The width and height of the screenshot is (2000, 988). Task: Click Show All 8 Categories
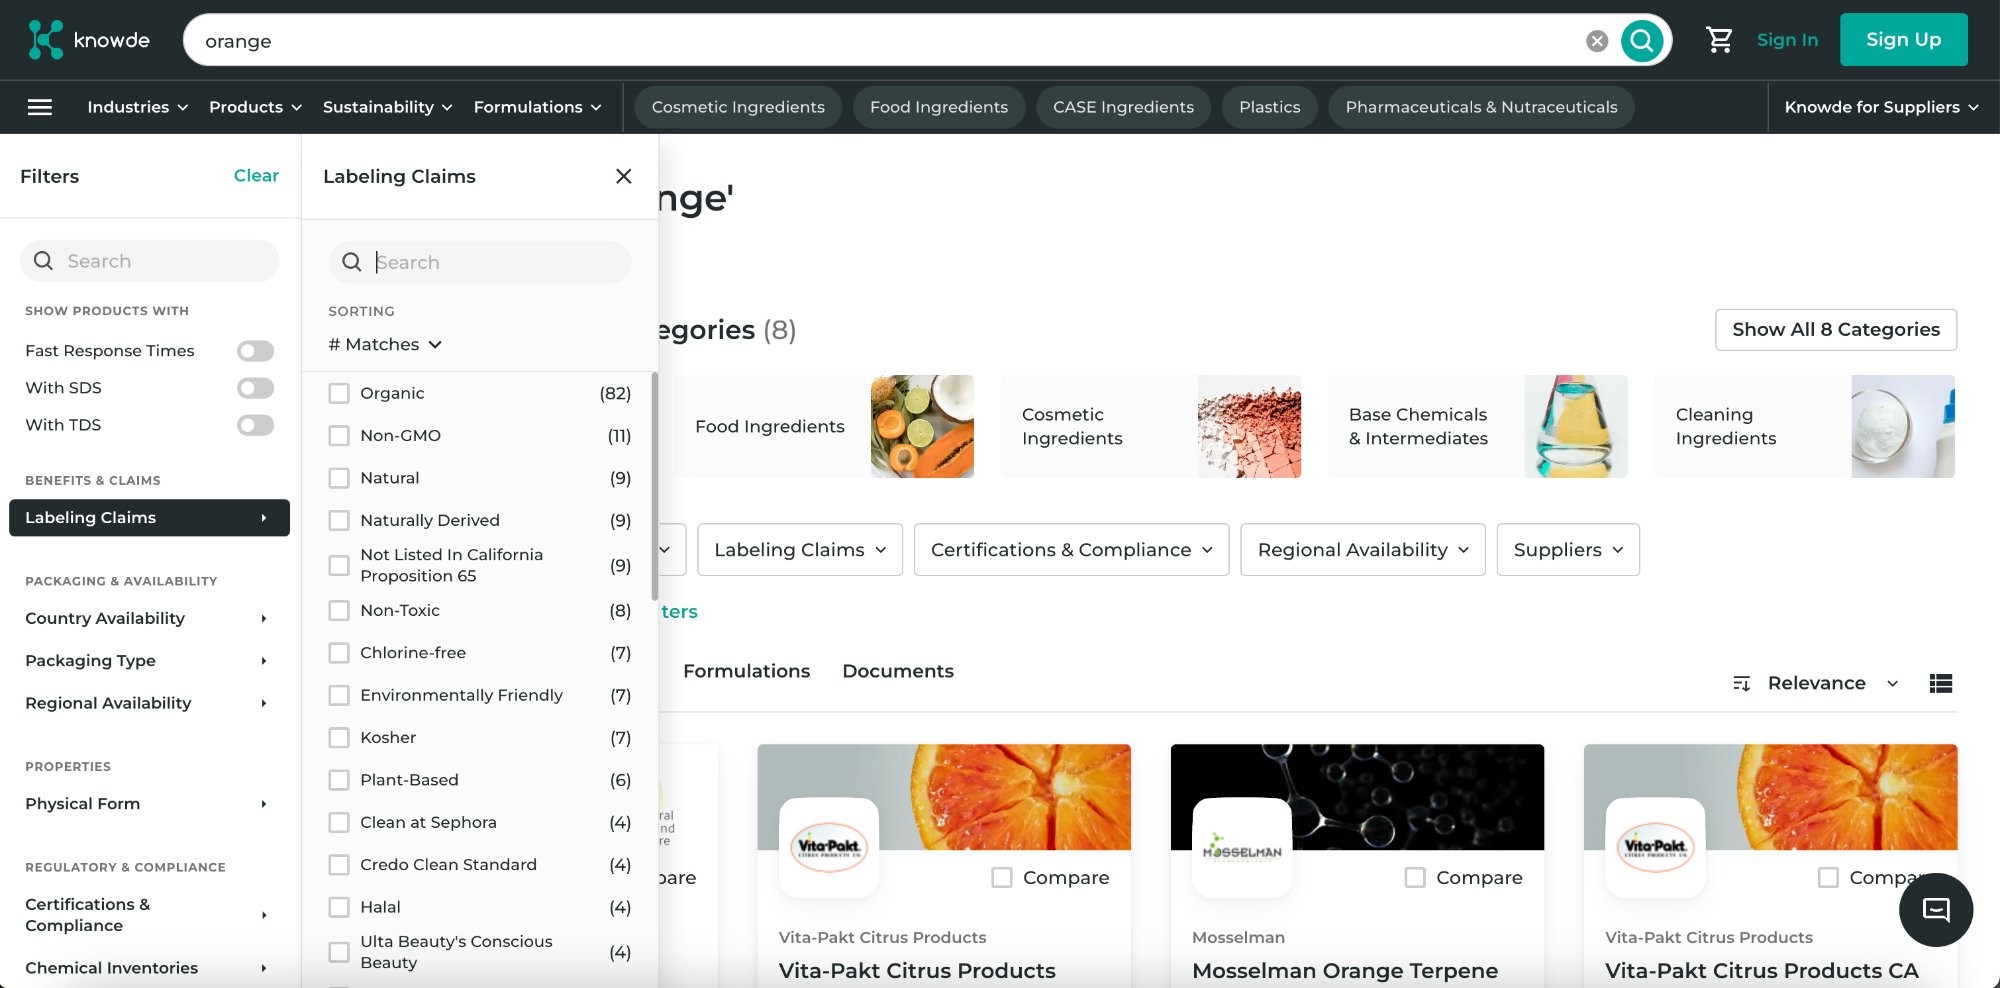point(1835,329)
